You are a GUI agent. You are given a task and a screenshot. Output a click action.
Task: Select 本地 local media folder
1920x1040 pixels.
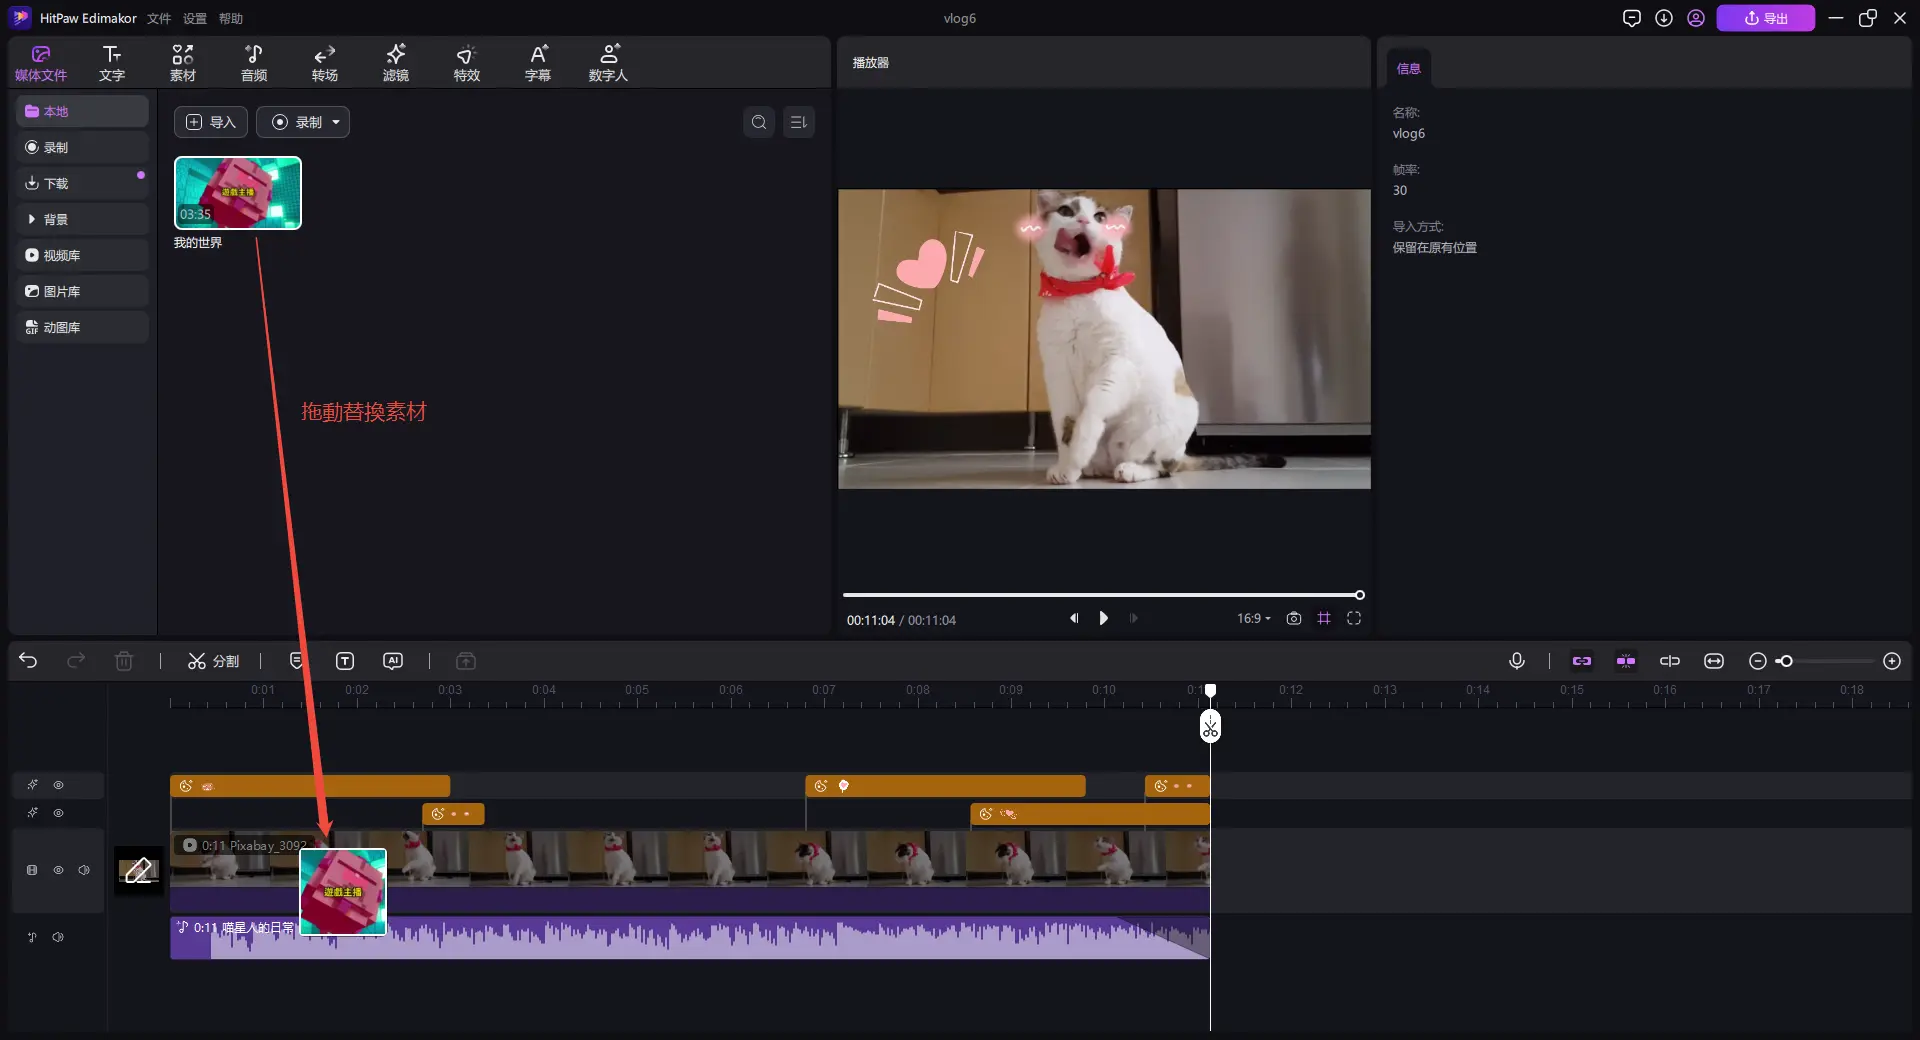tap(82, 111)
